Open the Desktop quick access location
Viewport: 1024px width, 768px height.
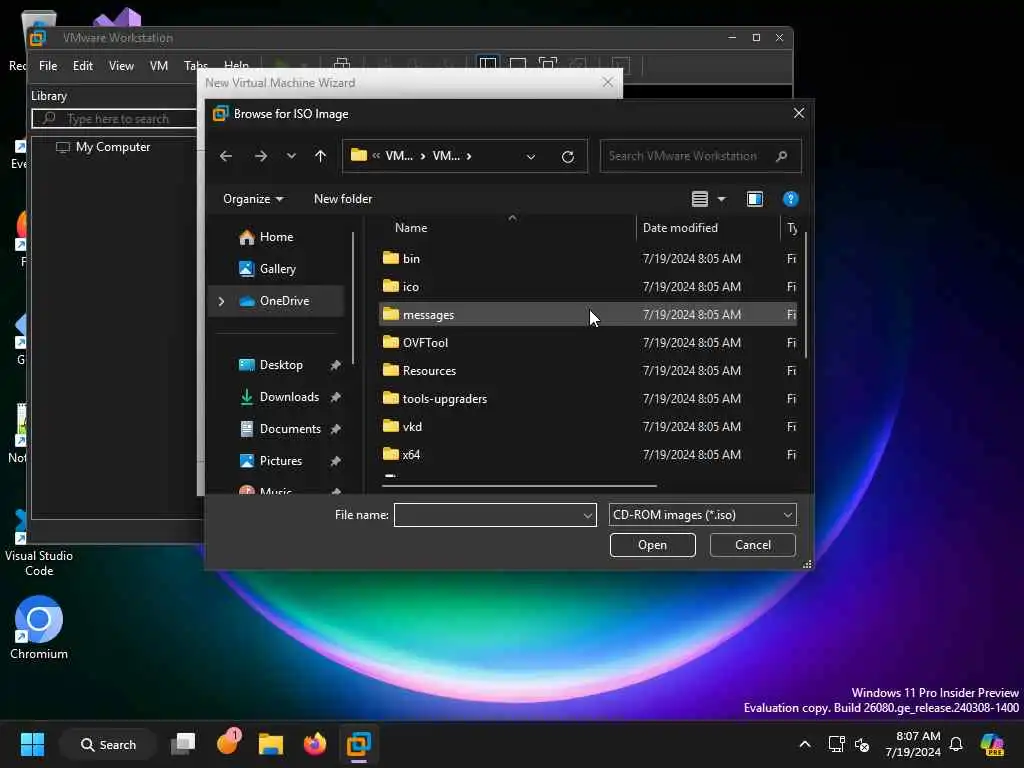point(281,365)
